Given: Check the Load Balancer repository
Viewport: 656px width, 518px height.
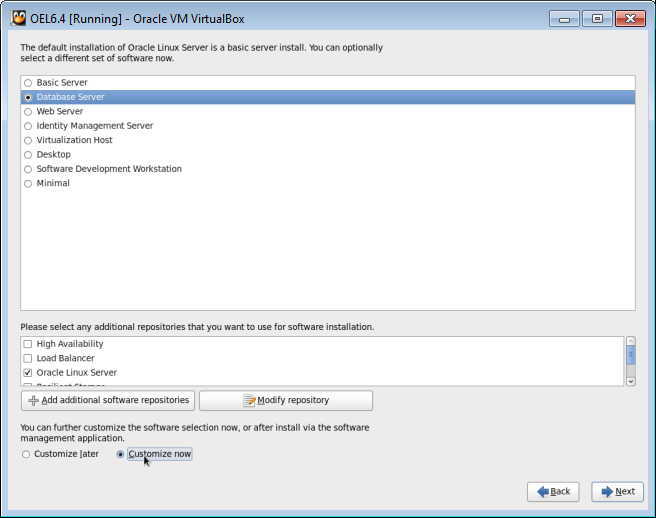Looking at the screenshot, I should [28, 359].
